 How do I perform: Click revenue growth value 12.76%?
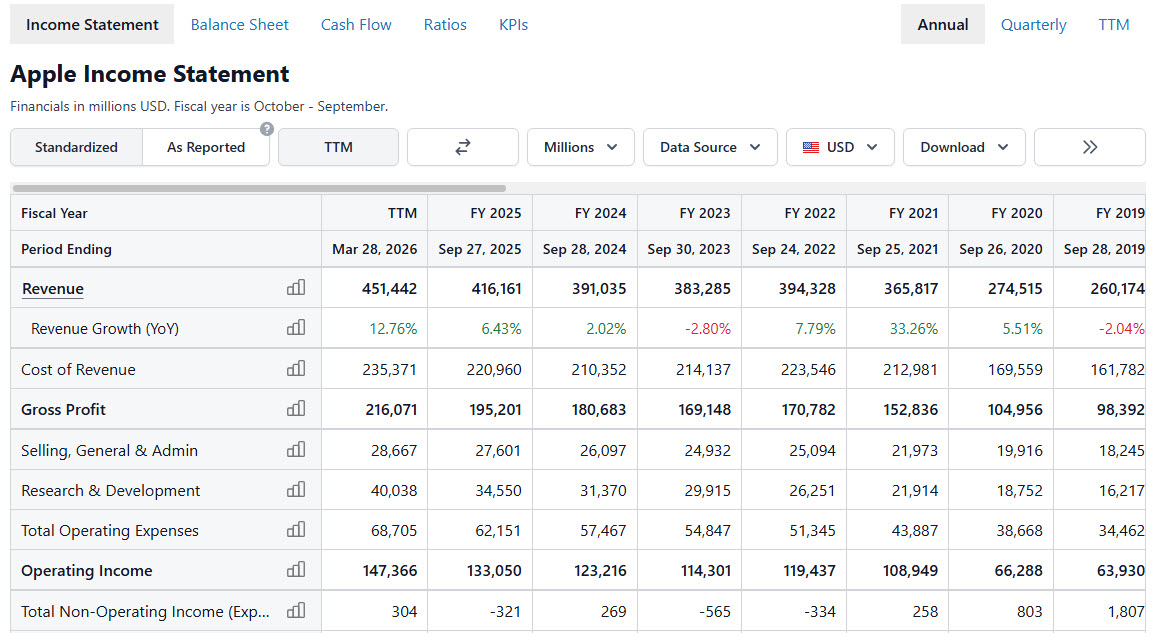(393, 328)
